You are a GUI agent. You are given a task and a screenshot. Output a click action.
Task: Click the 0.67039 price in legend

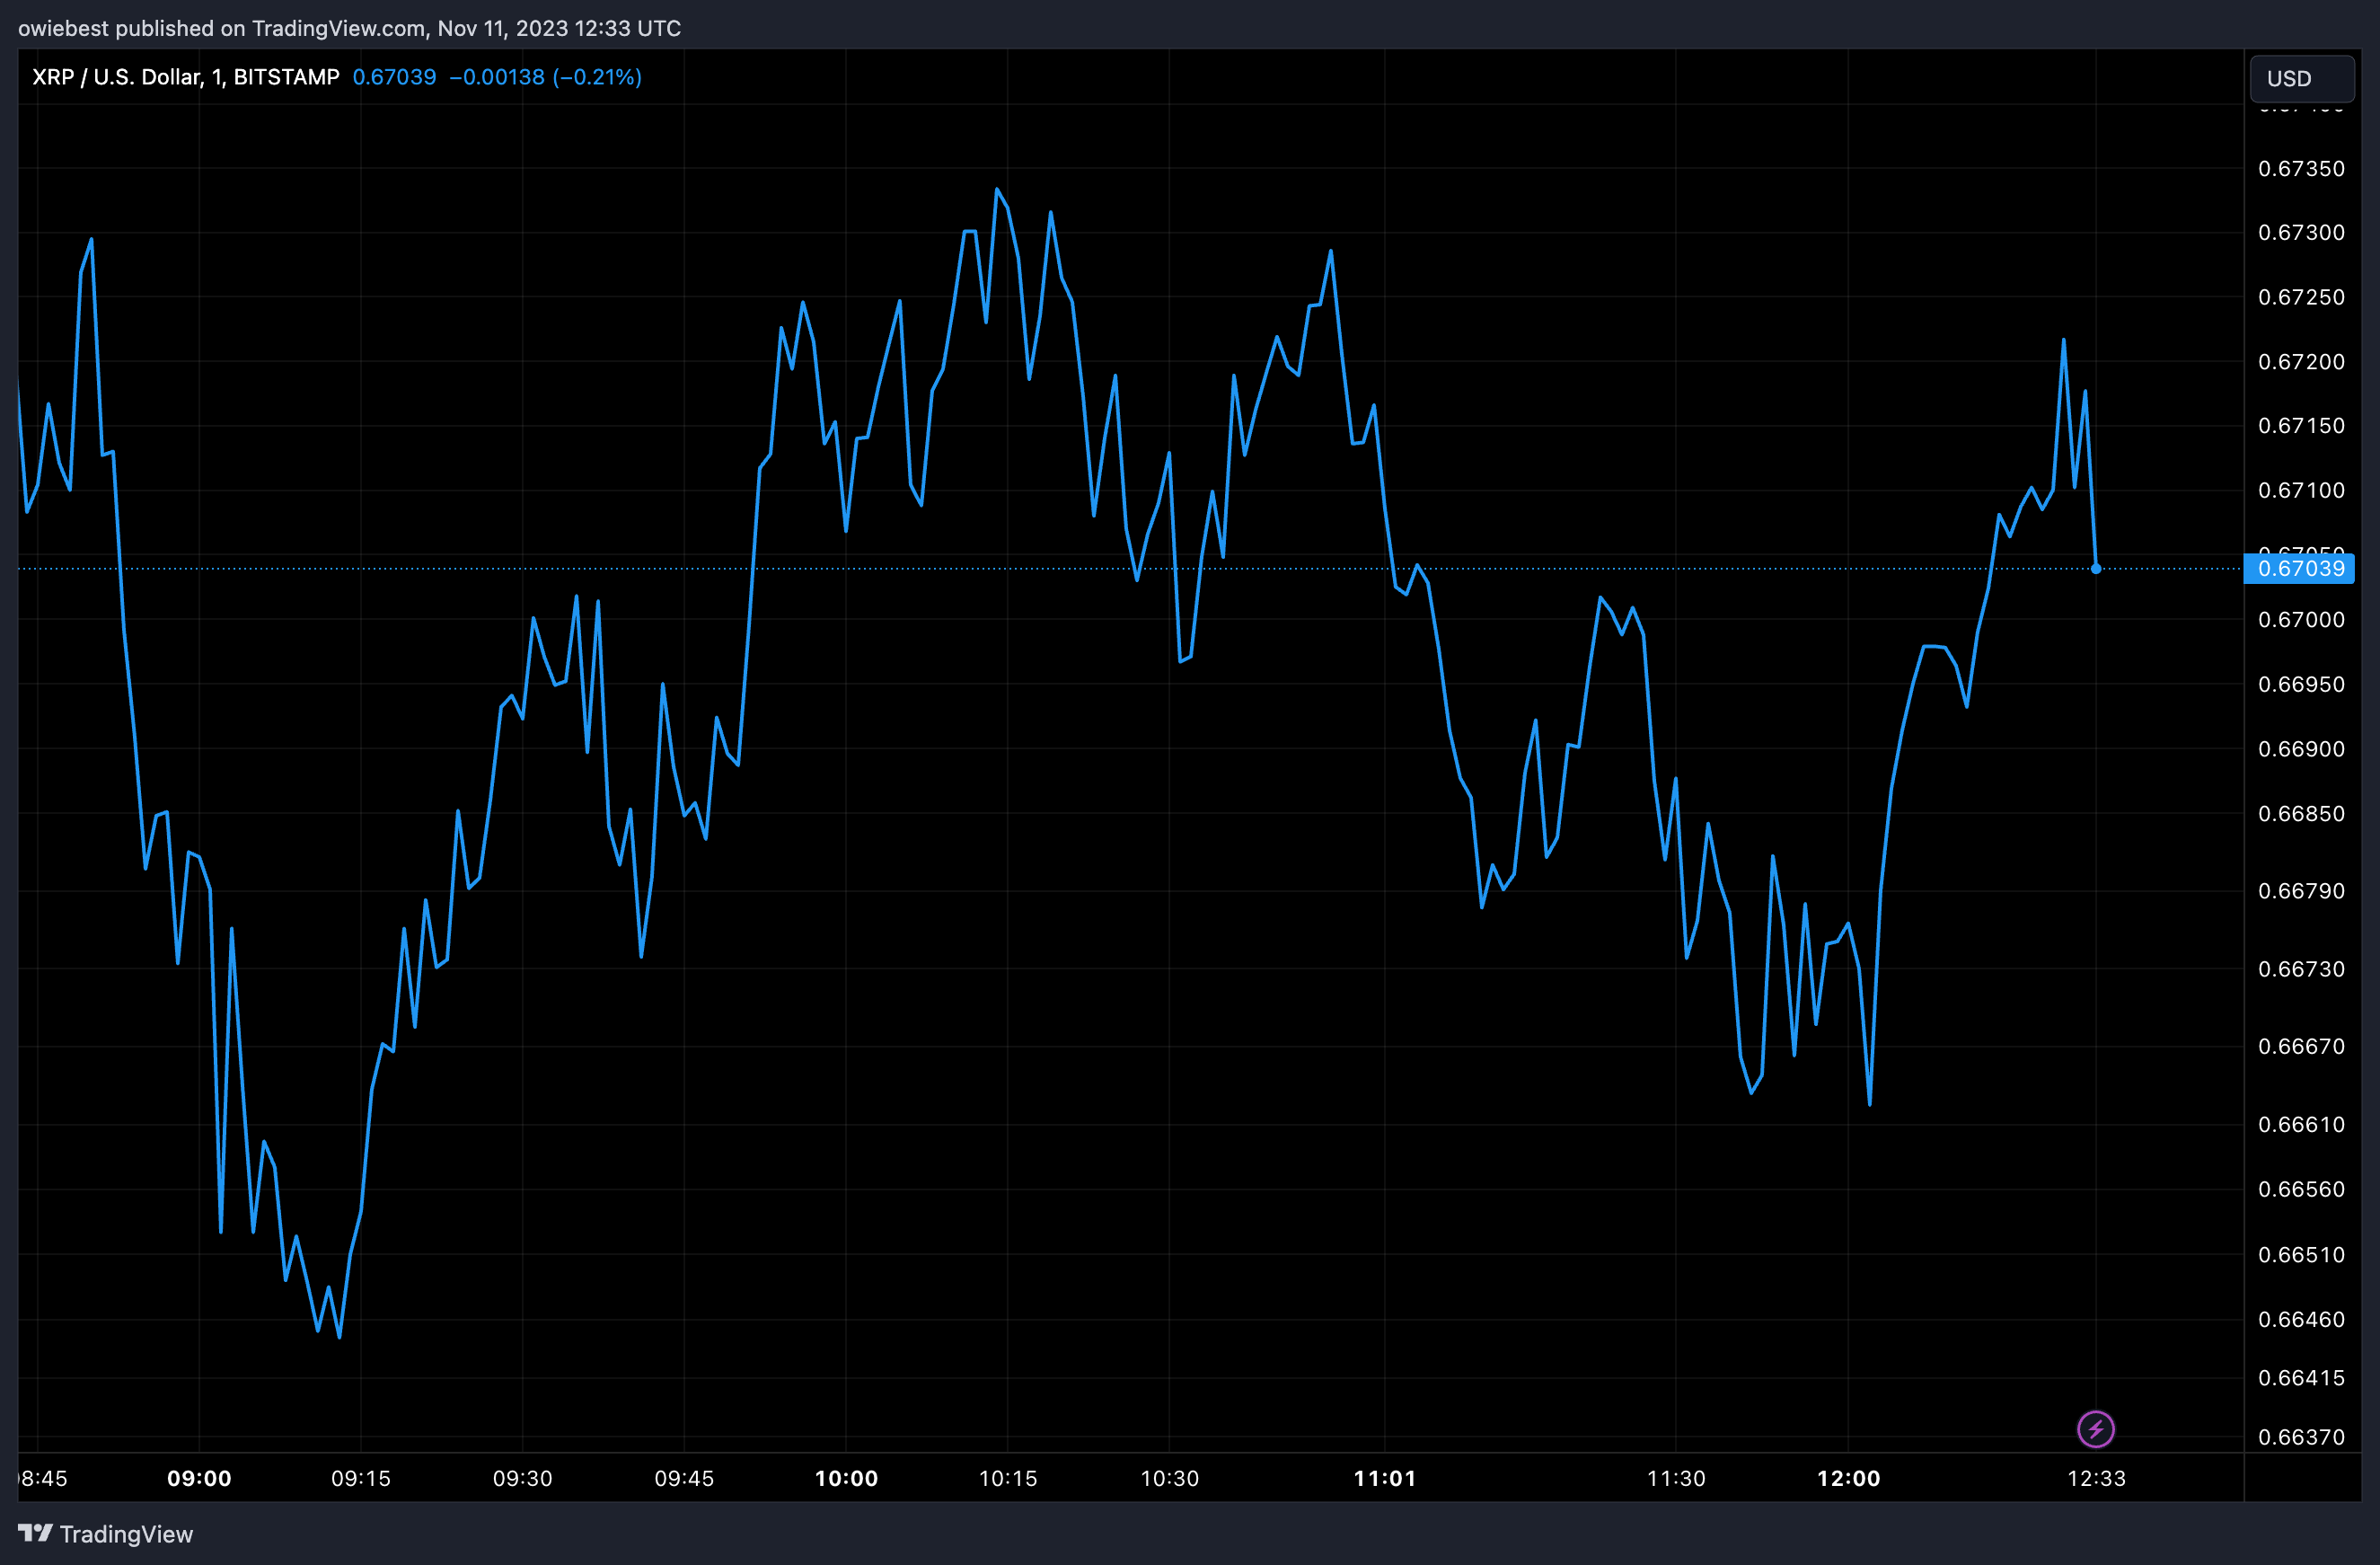pos(394,77)
